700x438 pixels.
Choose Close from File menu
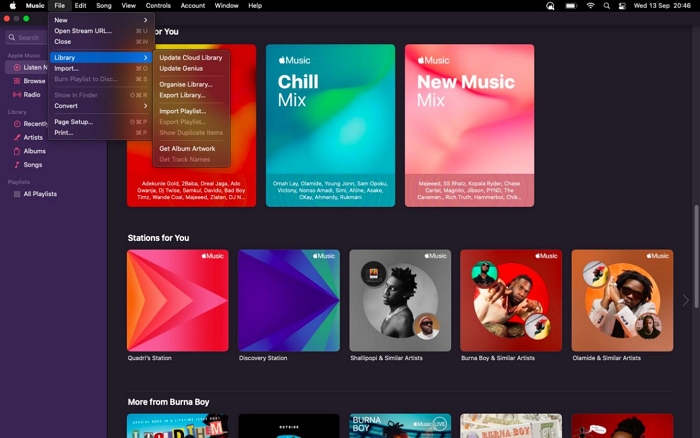click(101, 42)
